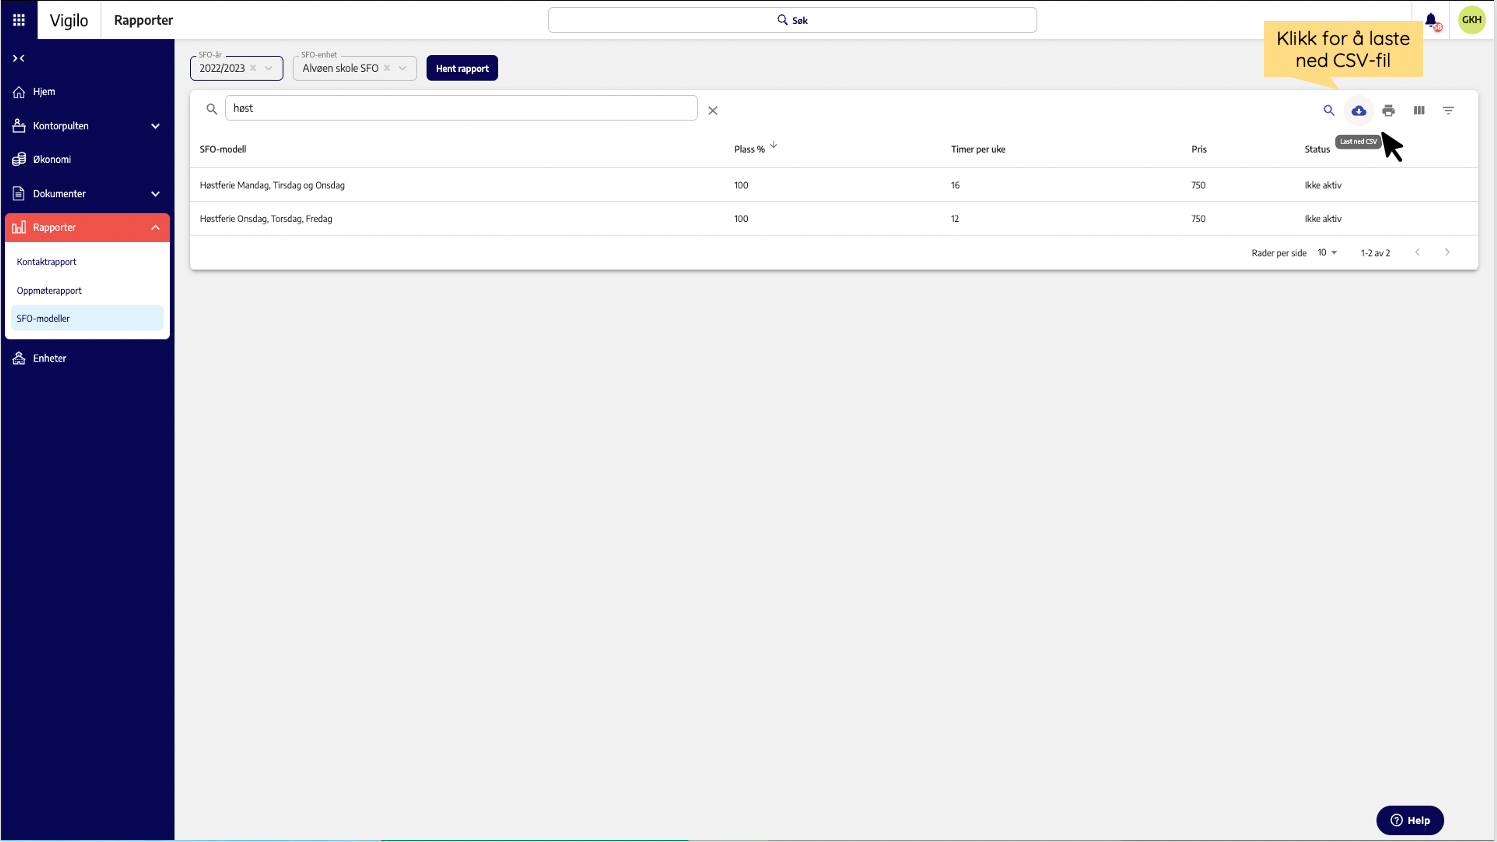Click the 12 timer per uke cell
1497x842 pixels.
[x=955, y=219]
